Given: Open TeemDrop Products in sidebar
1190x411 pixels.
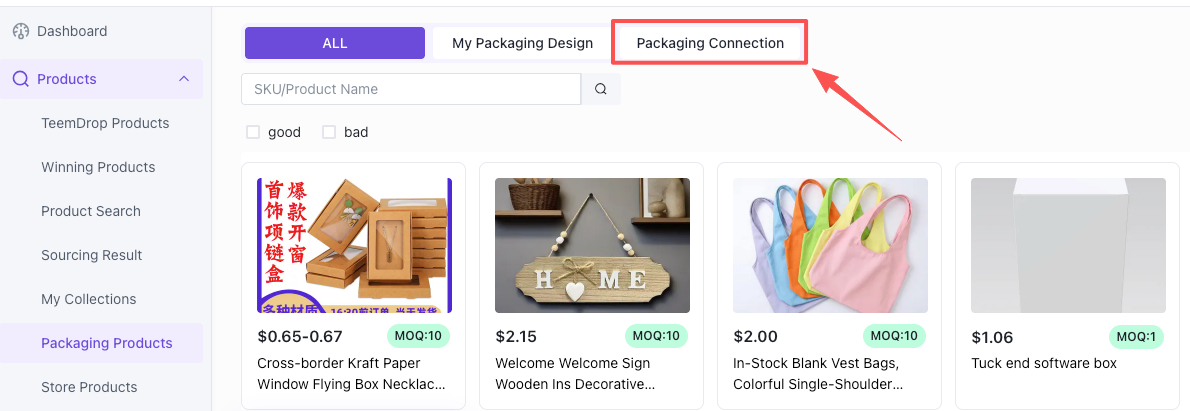Looking at the screenshot, I should [x=105, y=123].
